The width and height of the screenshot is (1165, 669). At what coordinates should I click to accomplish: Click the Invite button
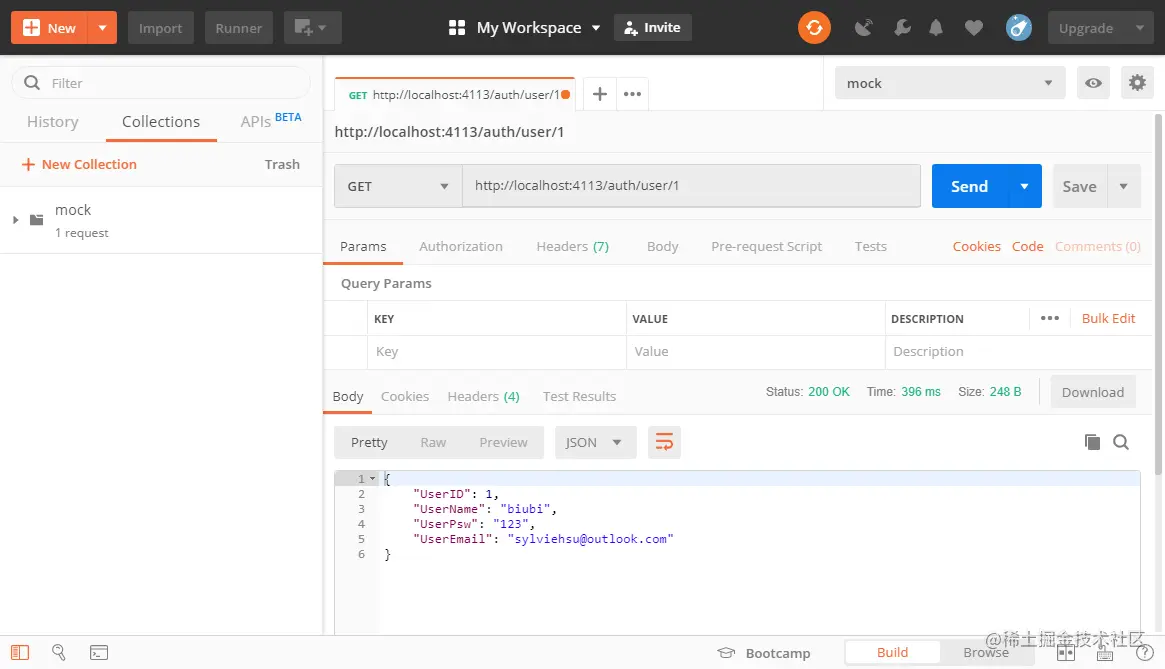tap(652, 28)
